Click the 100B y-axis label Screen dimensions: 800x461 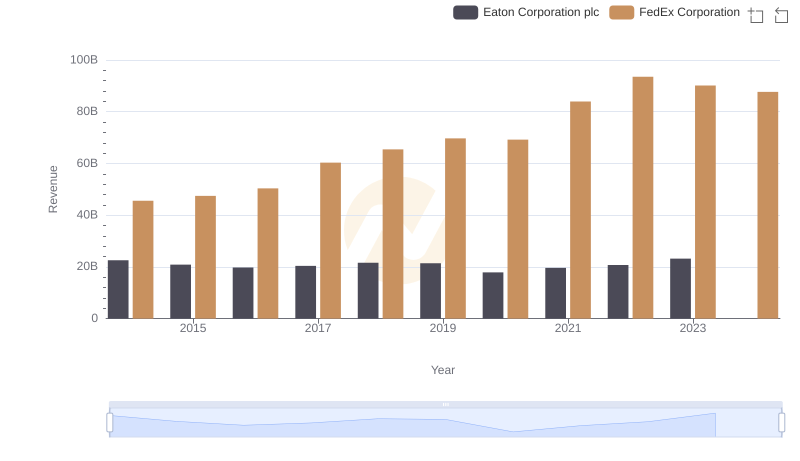point(84,60)
